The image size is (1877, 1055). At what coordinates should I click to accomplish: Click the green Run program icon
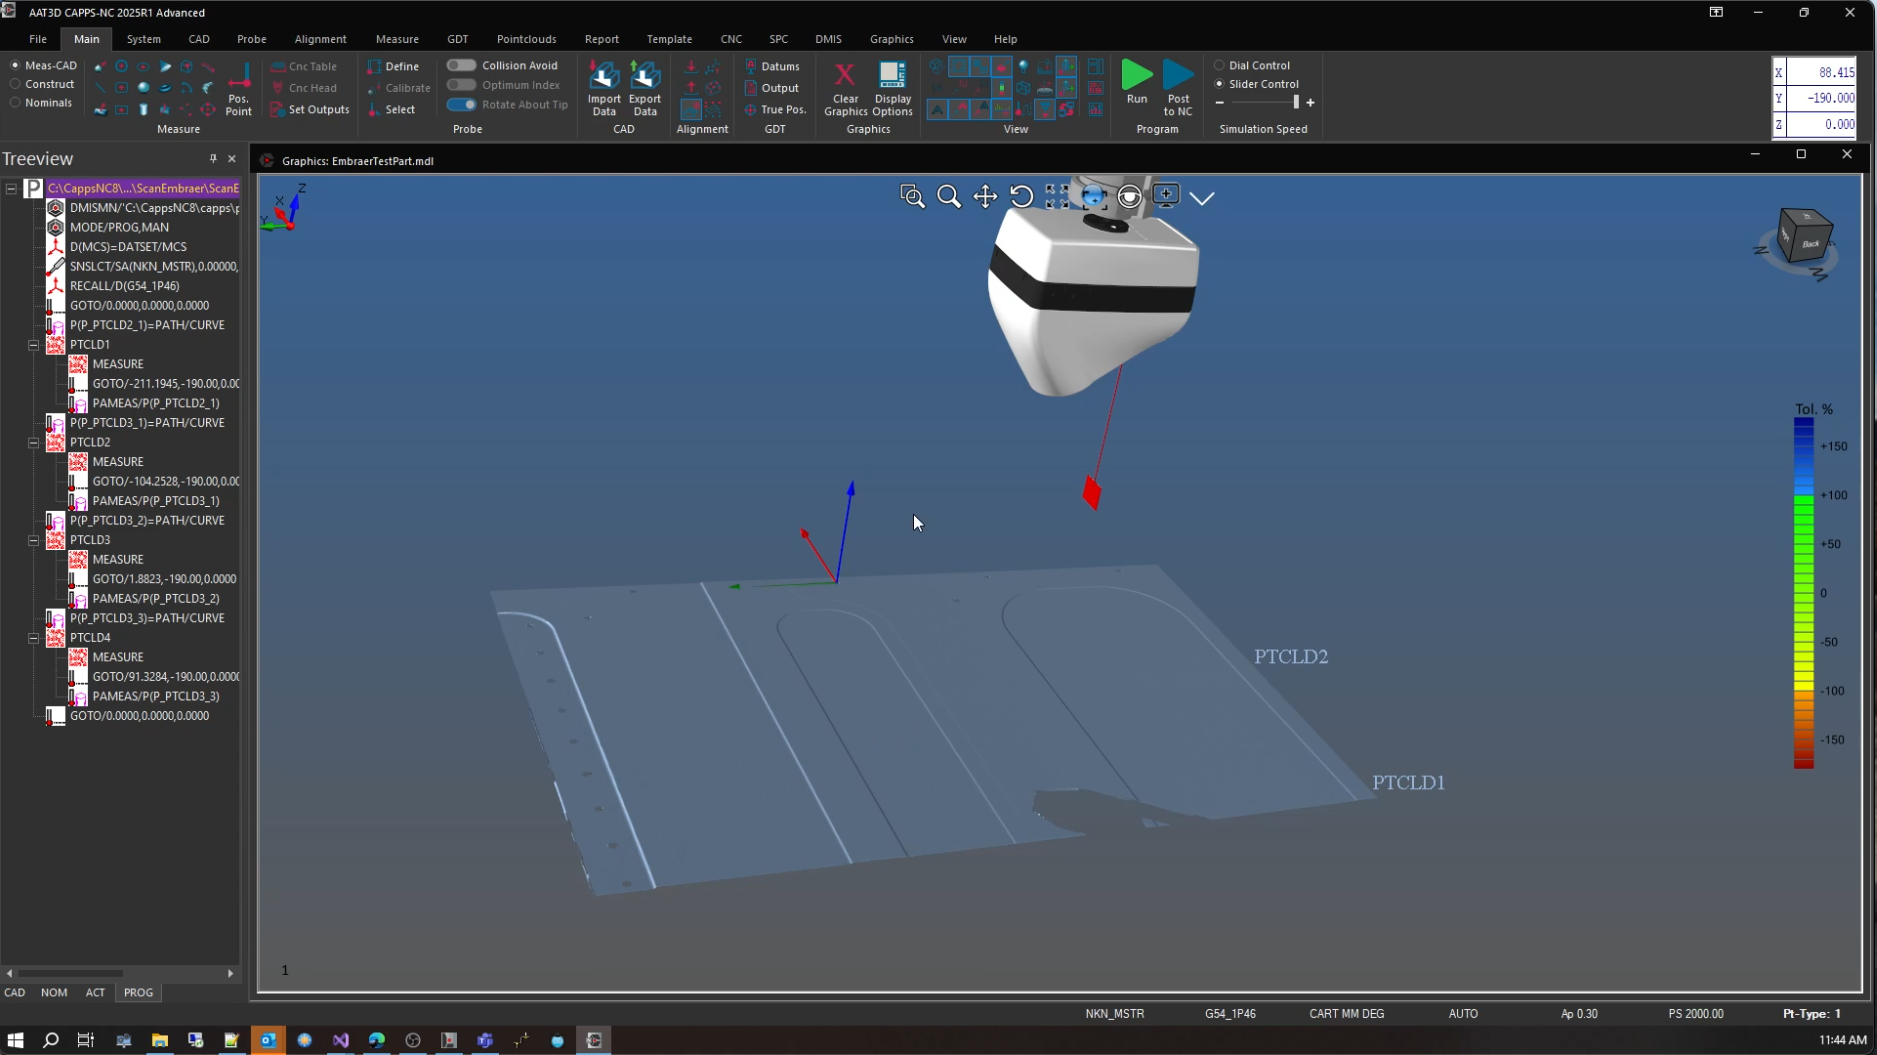1136,76
